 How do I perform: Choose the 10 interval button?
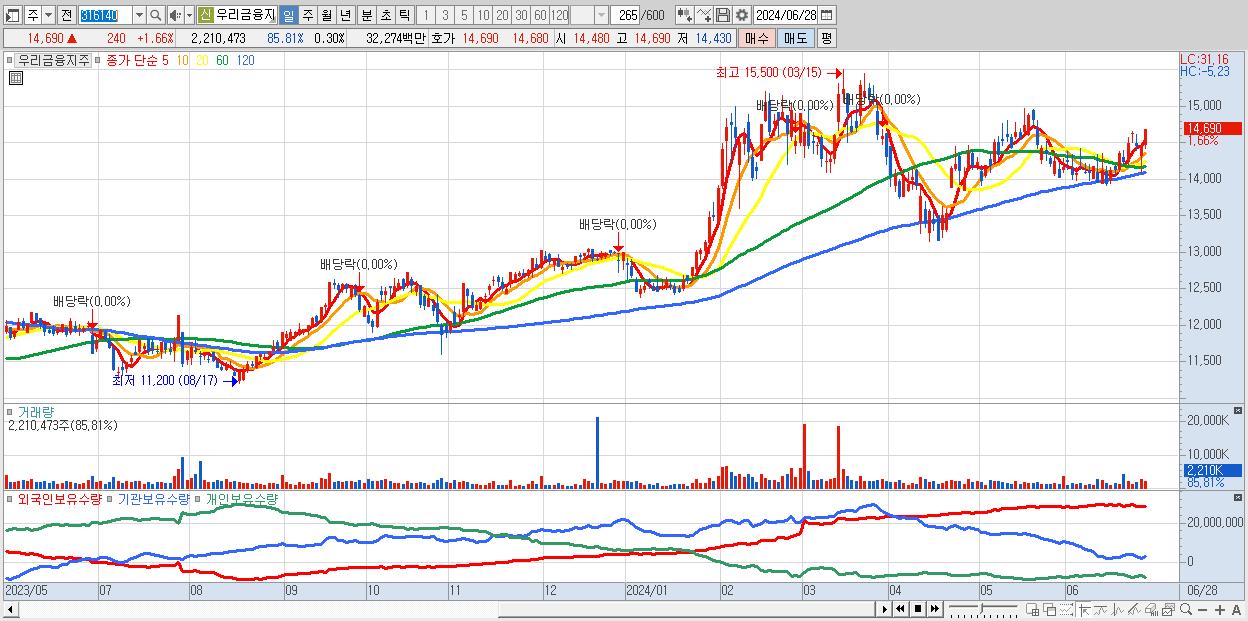coord(483,15)
